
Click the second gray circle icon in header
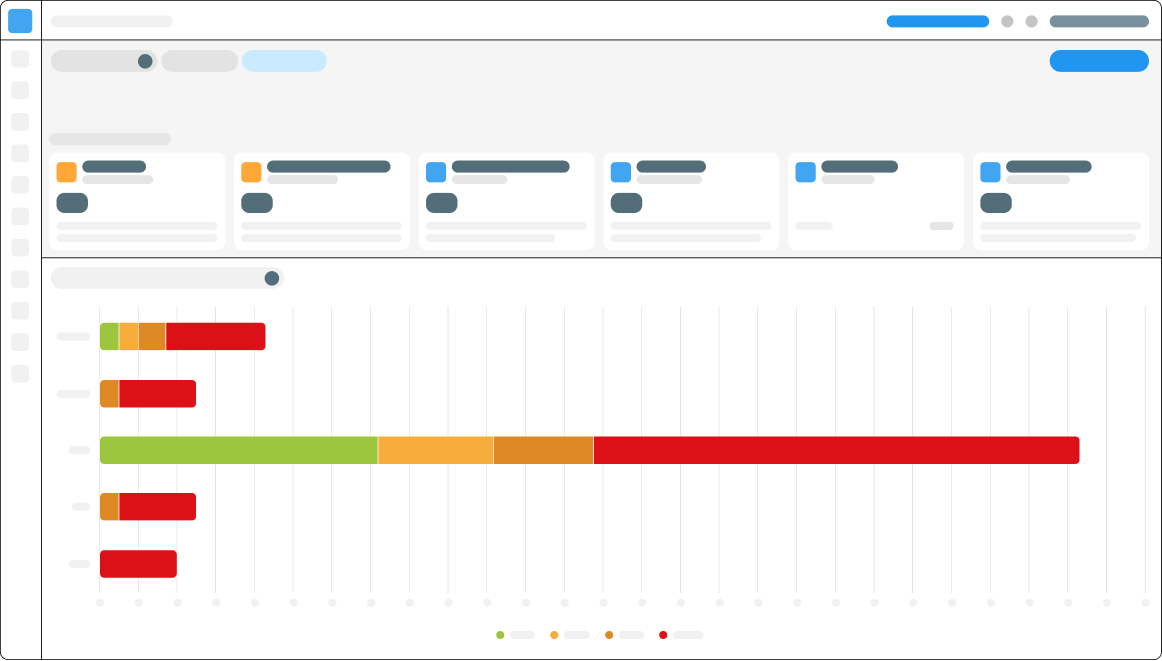[1031, 21]
